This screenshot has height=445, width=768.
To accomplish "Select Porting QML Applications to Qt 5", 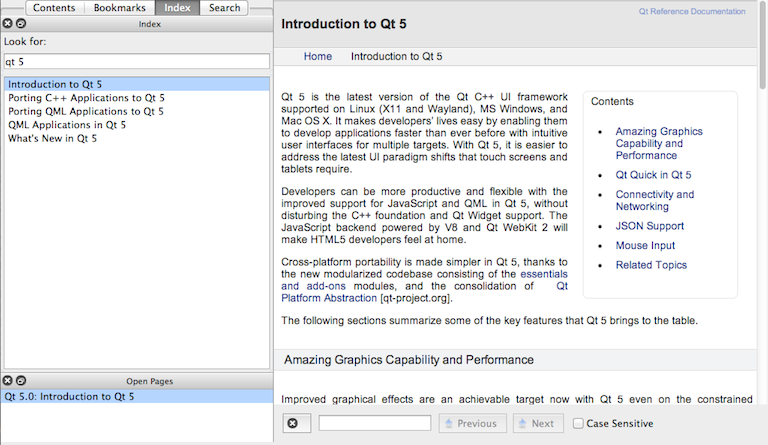I will coord(137,111).
